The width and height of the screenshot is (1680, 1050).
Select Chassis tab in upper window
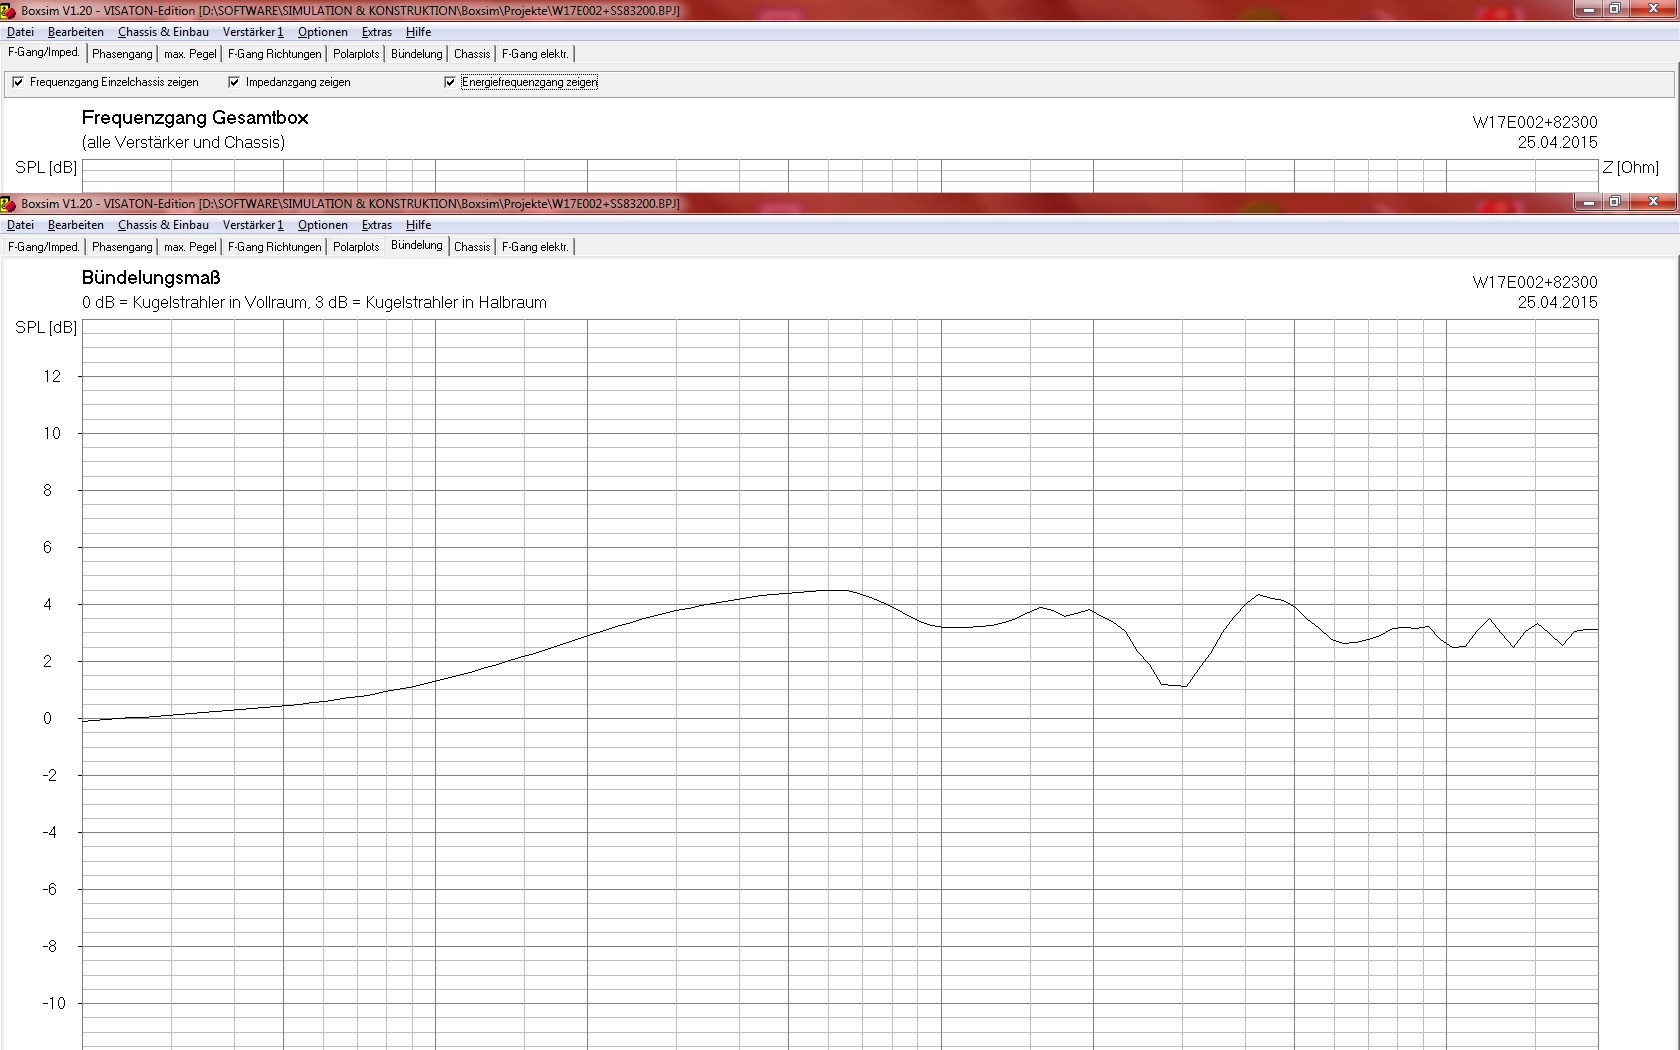[x=472, y=54]
